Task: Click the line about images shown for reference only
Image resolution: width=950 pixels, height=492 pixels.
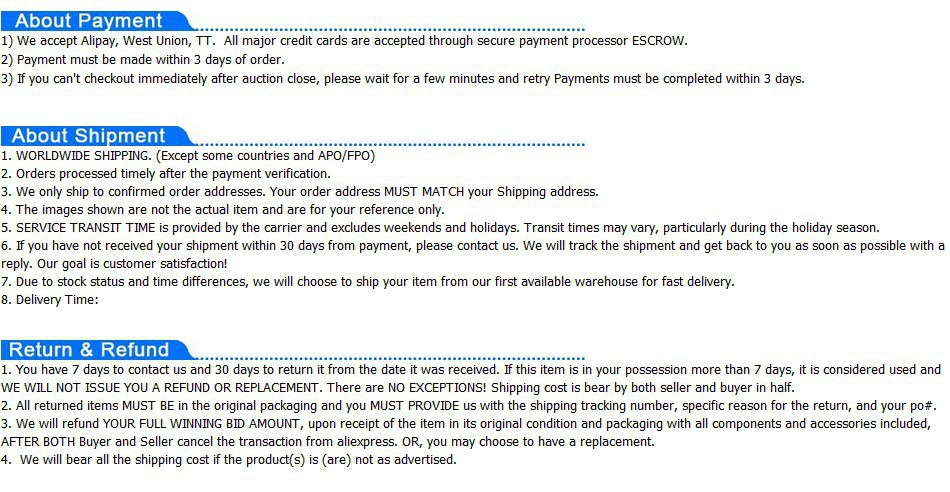Action: tap(222, 210)
